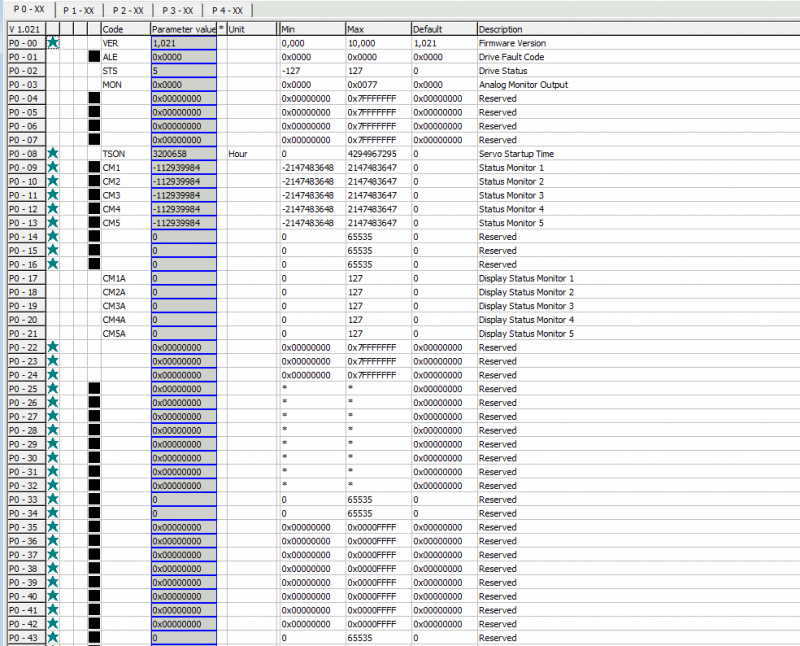
Task: Click the star icon beside P0-08 TSON
Action: (x=53, y=154)
